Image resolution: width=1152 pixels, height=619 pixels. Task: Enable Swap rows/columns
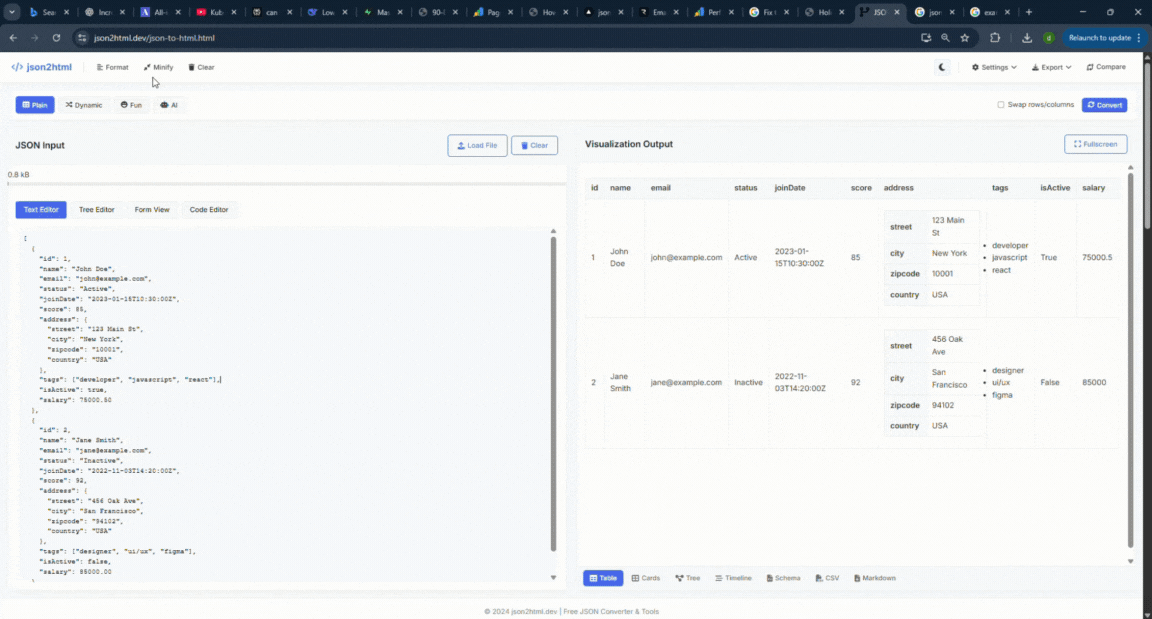point(1000,104)
